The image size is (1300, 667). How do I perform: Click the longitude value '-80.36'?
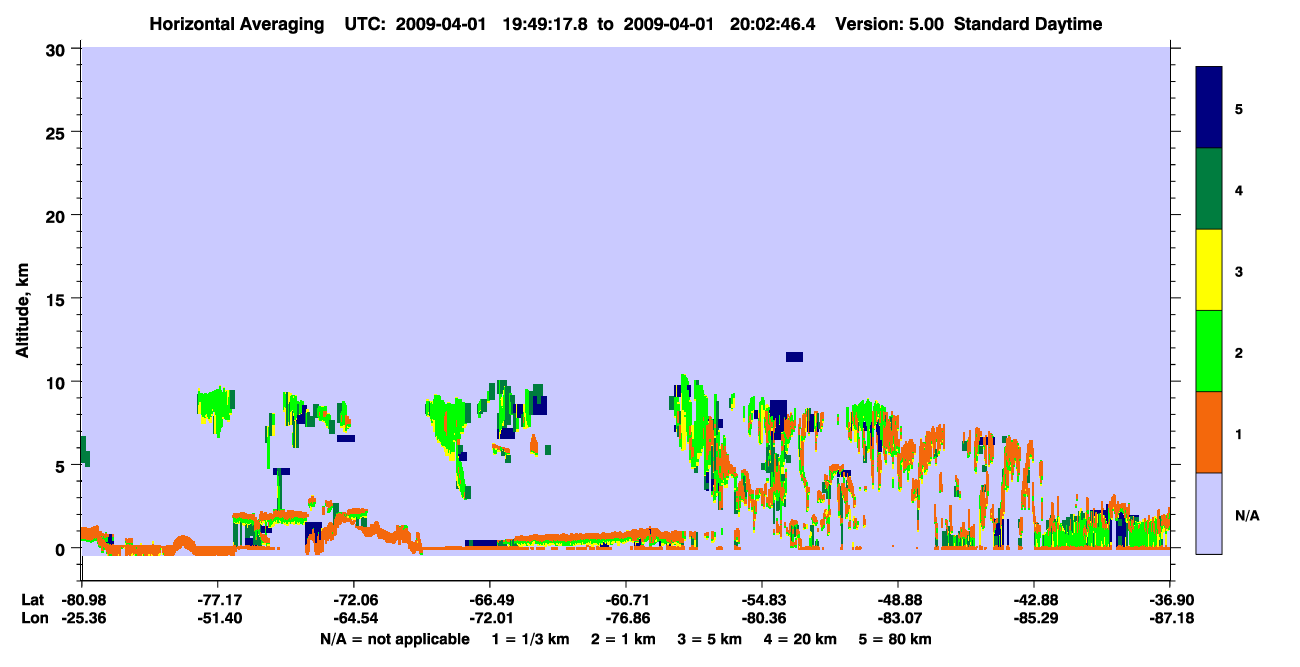pyautogui.click(x=762, y=619)
